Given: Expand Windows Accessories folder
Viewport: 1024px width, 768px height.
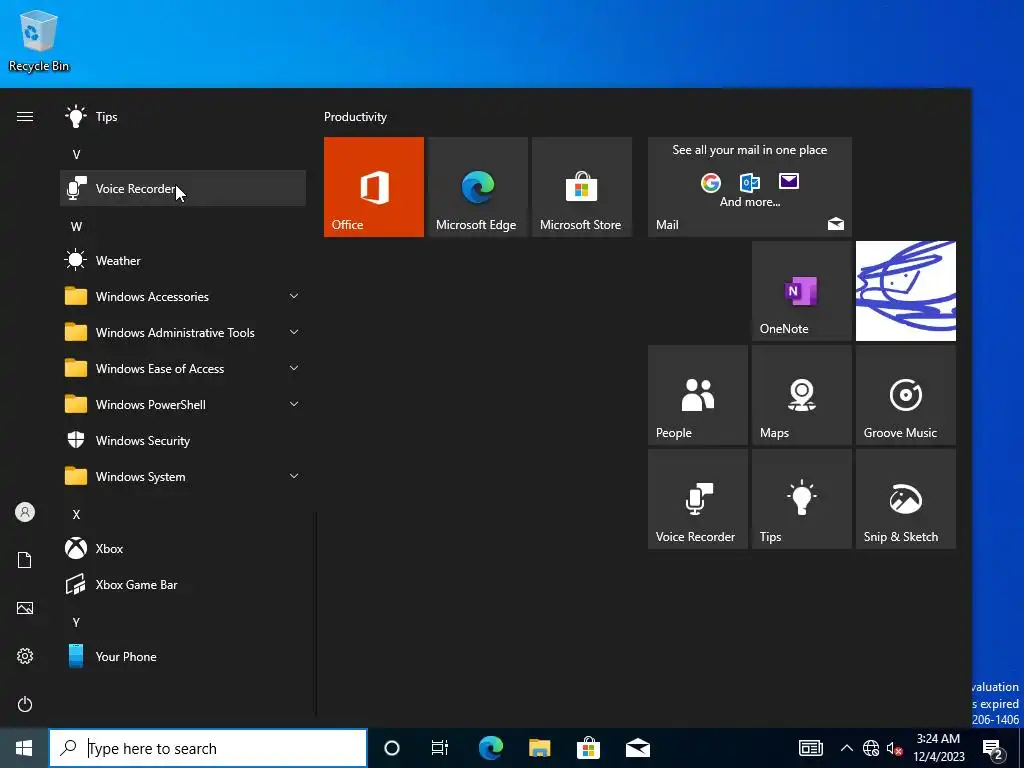Looking at the screenshot, I should click(183, 296).
